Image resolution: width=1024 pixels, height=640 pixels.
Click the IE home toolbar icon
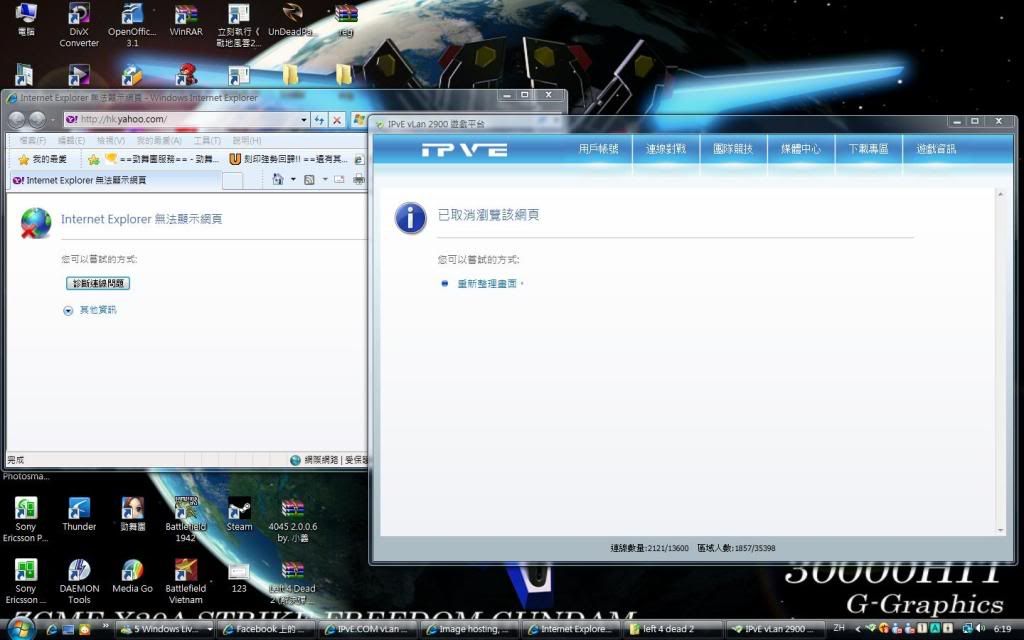(x=277, y=180)
